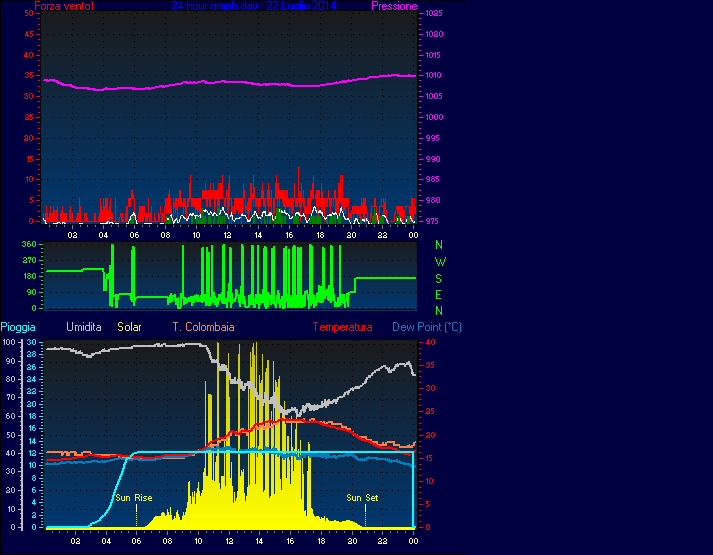
Task: Click "980" on the pressure axis
Action: pos(432,200)
